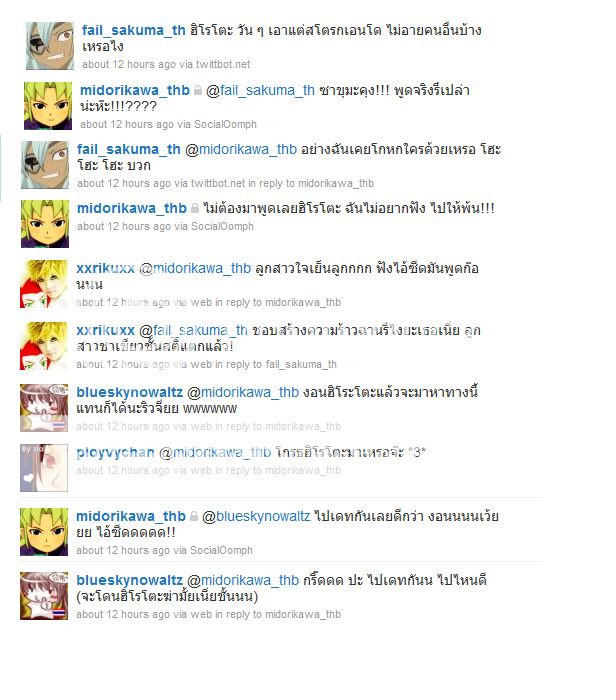Click midorikawa_thb avatar in second tweet
Screen dimensions: 616x700
click(x=48, y=106)
